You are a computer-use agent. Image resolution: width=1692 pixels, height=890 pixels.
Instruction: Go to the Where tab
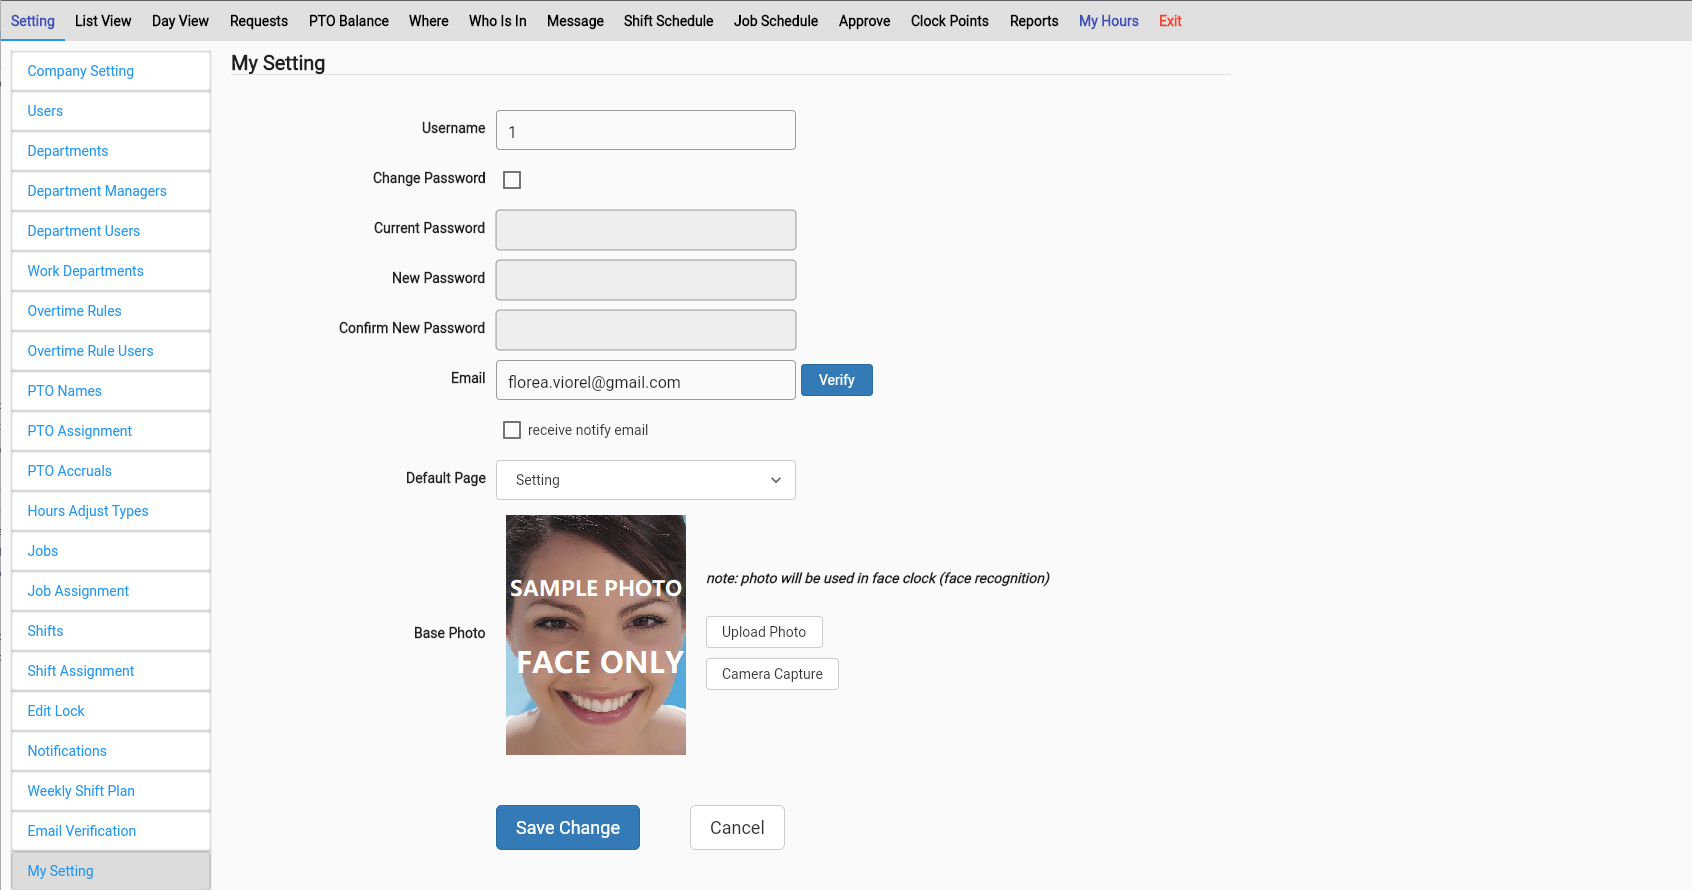[x=429, y=21]
